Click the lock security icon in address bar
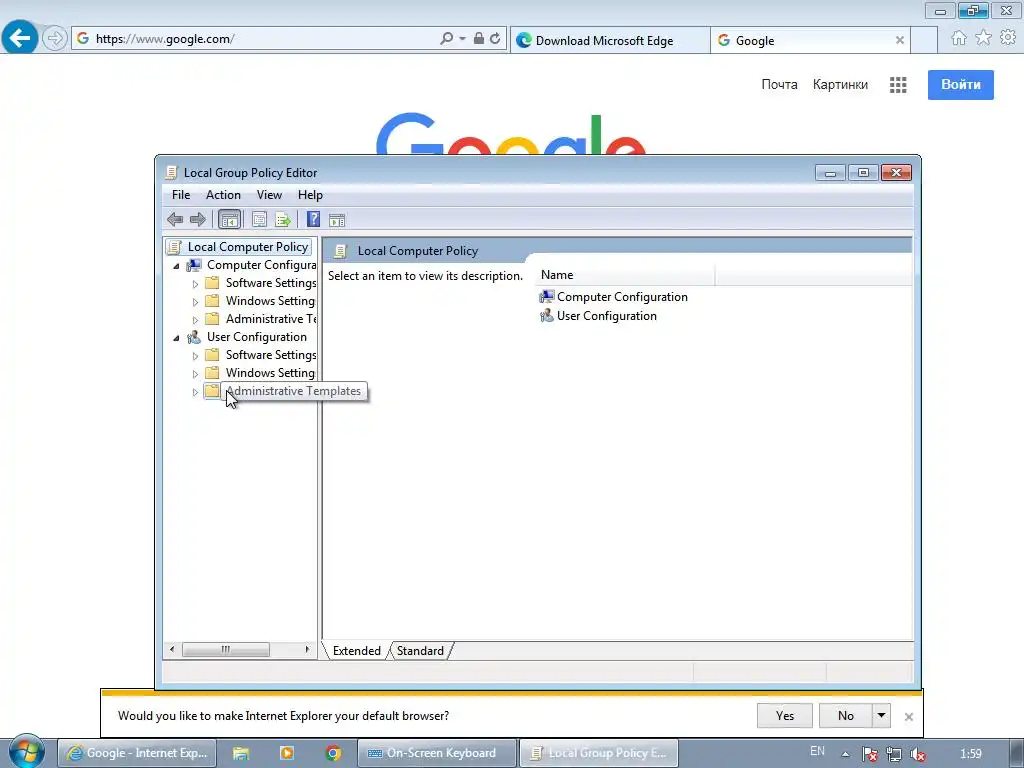This screenshot has width=1024, height=768. click(479, 39)
